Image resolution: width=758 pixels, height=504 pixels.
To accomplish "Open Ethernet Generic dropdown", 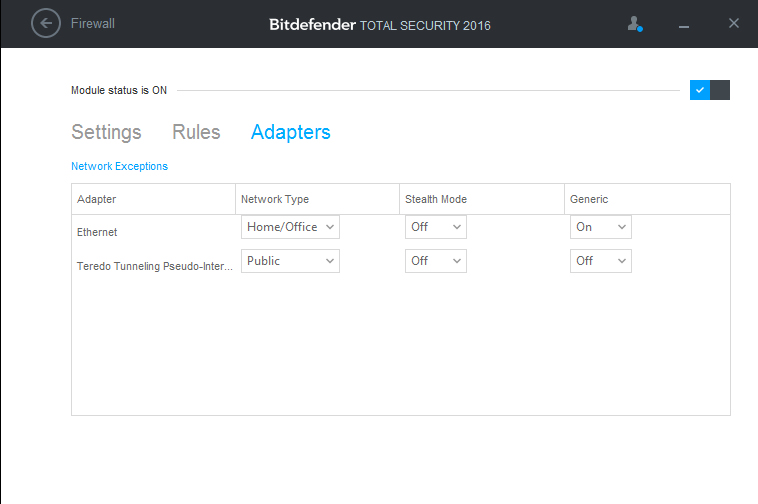I will click(600, 227).
